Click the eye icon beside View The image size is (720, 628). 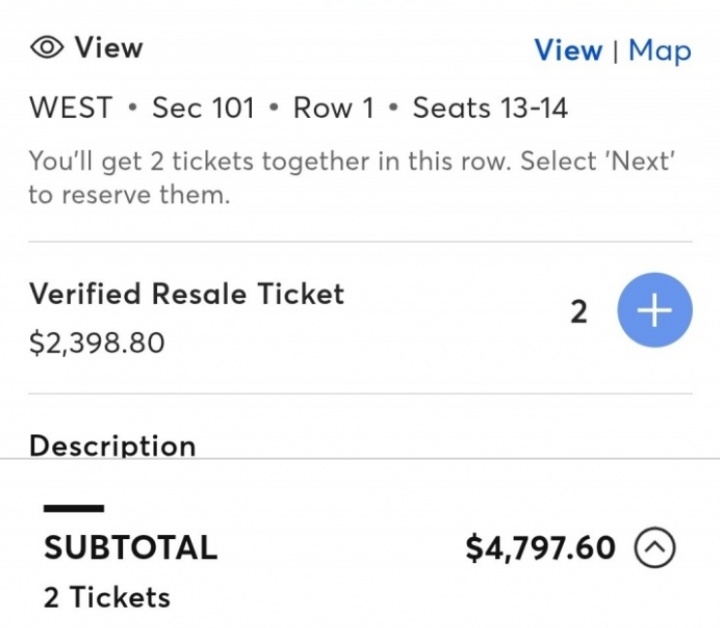(x=48, y=47)
